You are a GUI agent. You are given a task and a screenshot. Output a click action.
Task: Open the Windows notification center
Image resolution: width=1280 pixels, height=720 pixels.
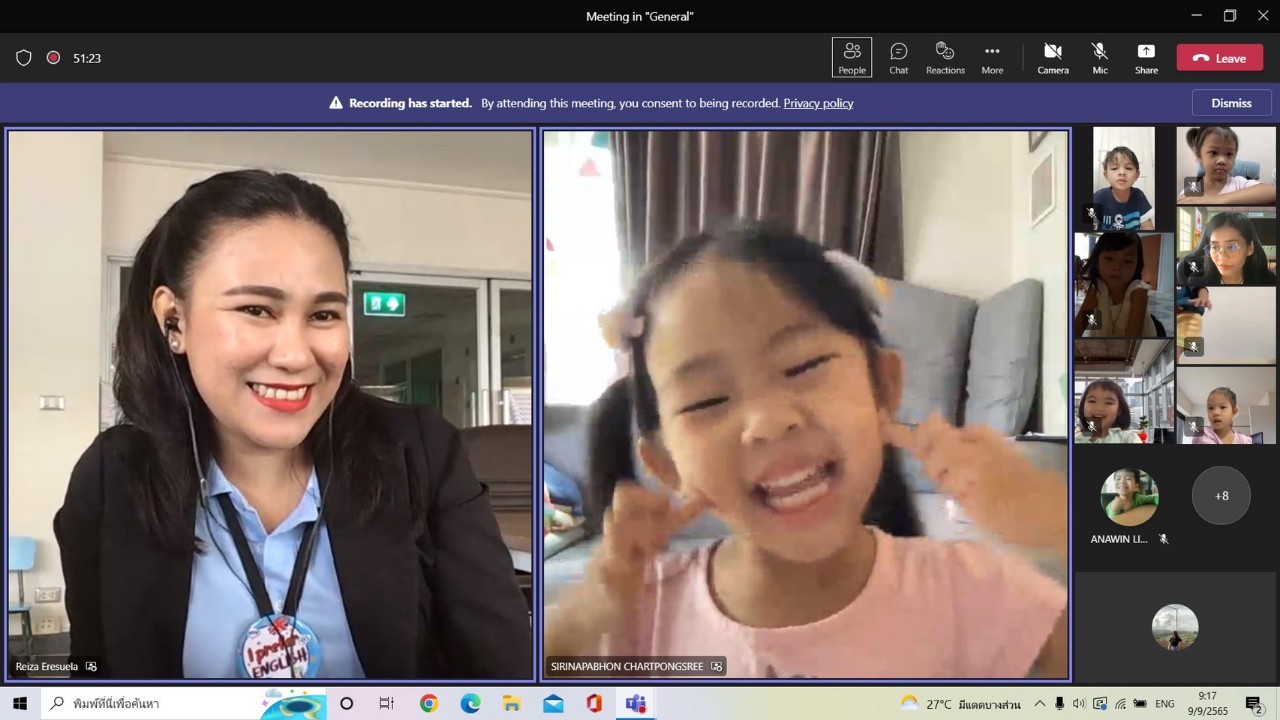pos(1254,704)
